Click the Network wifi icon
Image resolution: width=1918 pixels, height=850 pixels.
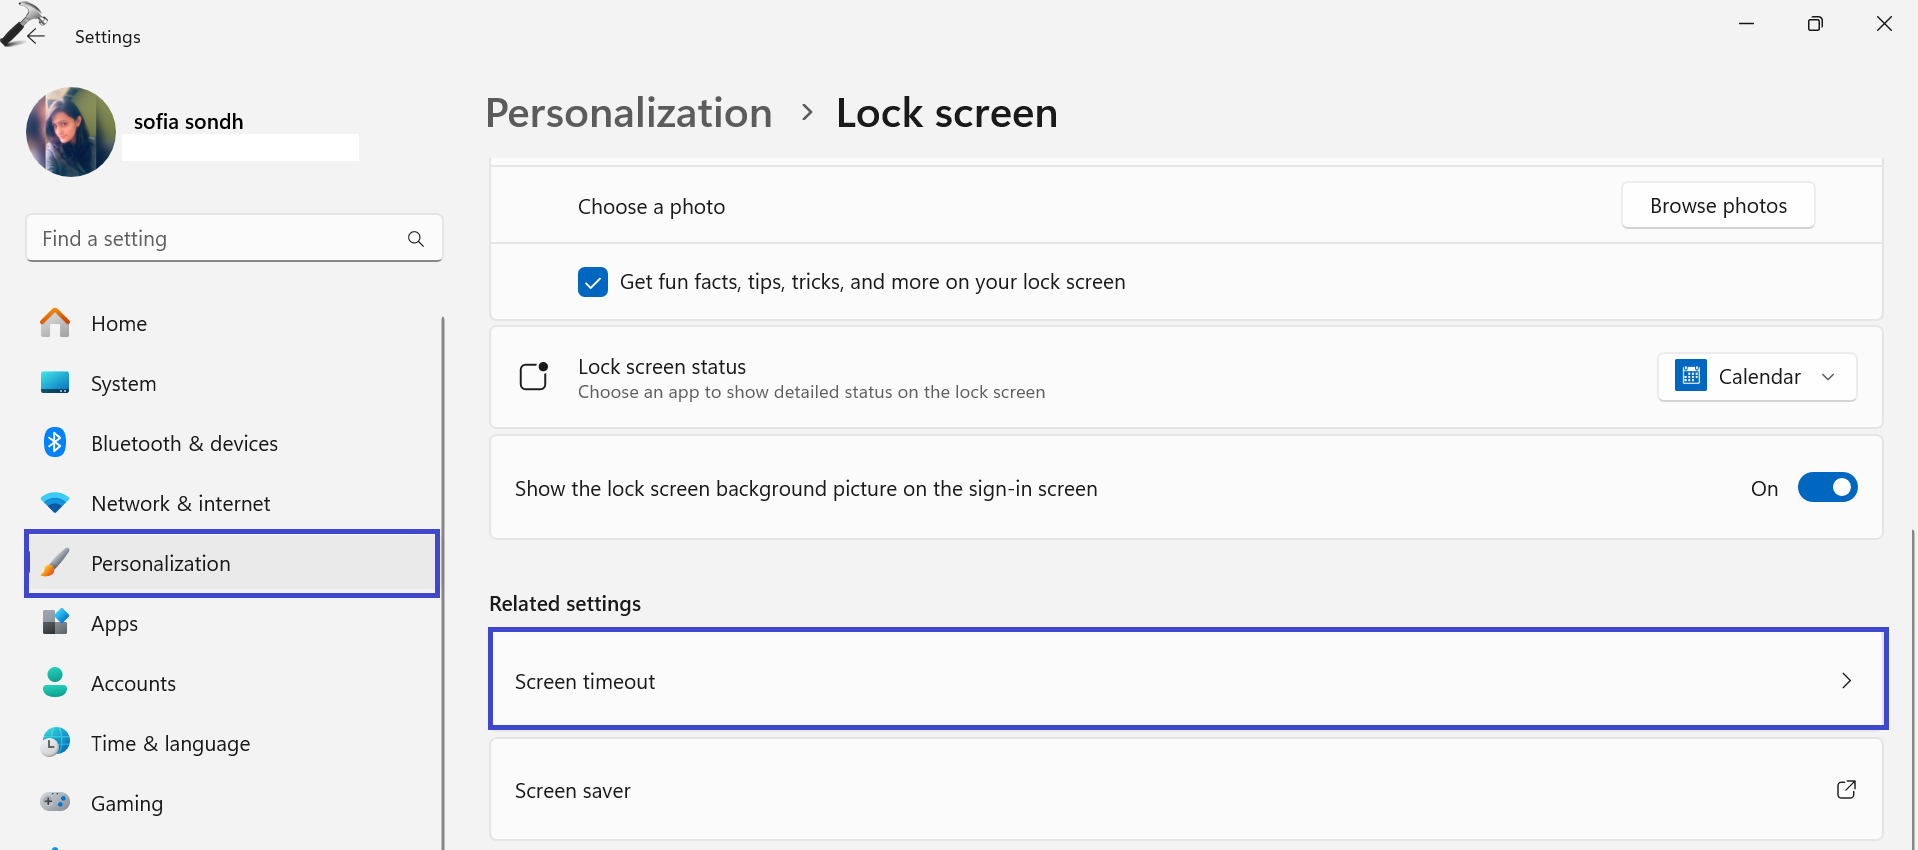[55, 503]
